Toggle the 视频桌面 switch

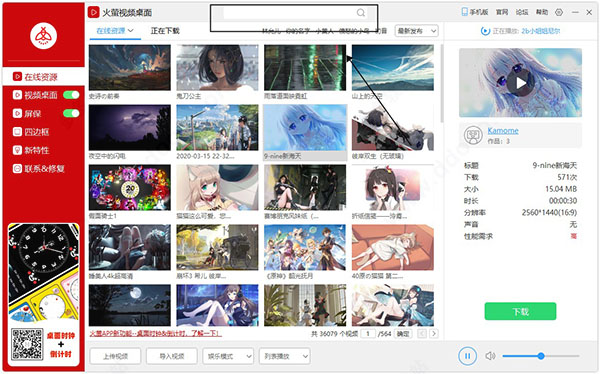tap(71, 95)
